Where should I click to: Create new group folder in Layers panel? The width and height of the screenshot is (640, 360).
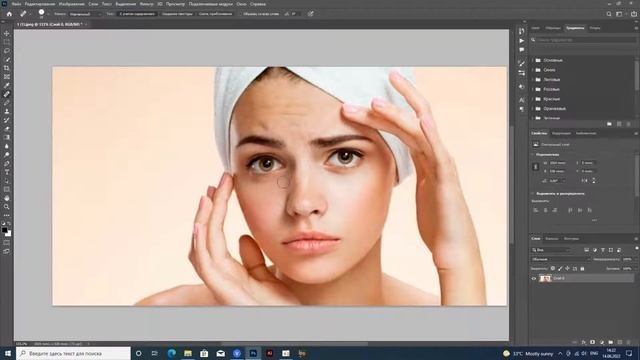pos(611,342)
